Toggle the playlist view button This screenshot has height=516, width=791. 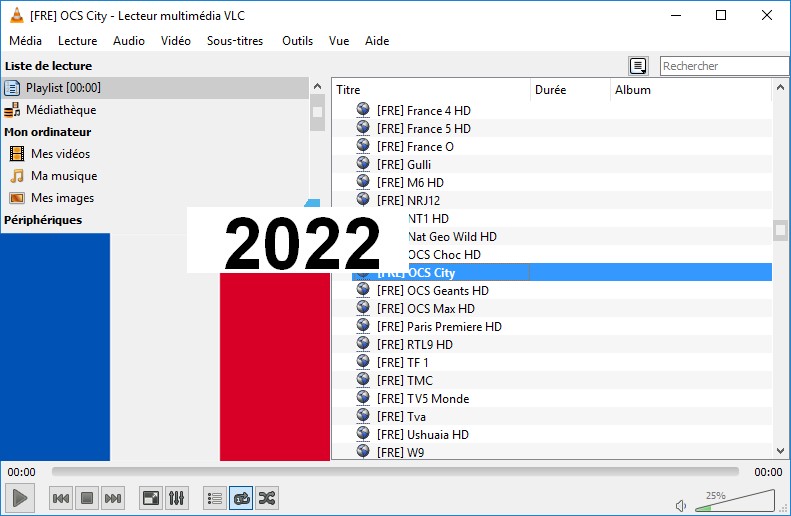[215, 498]
